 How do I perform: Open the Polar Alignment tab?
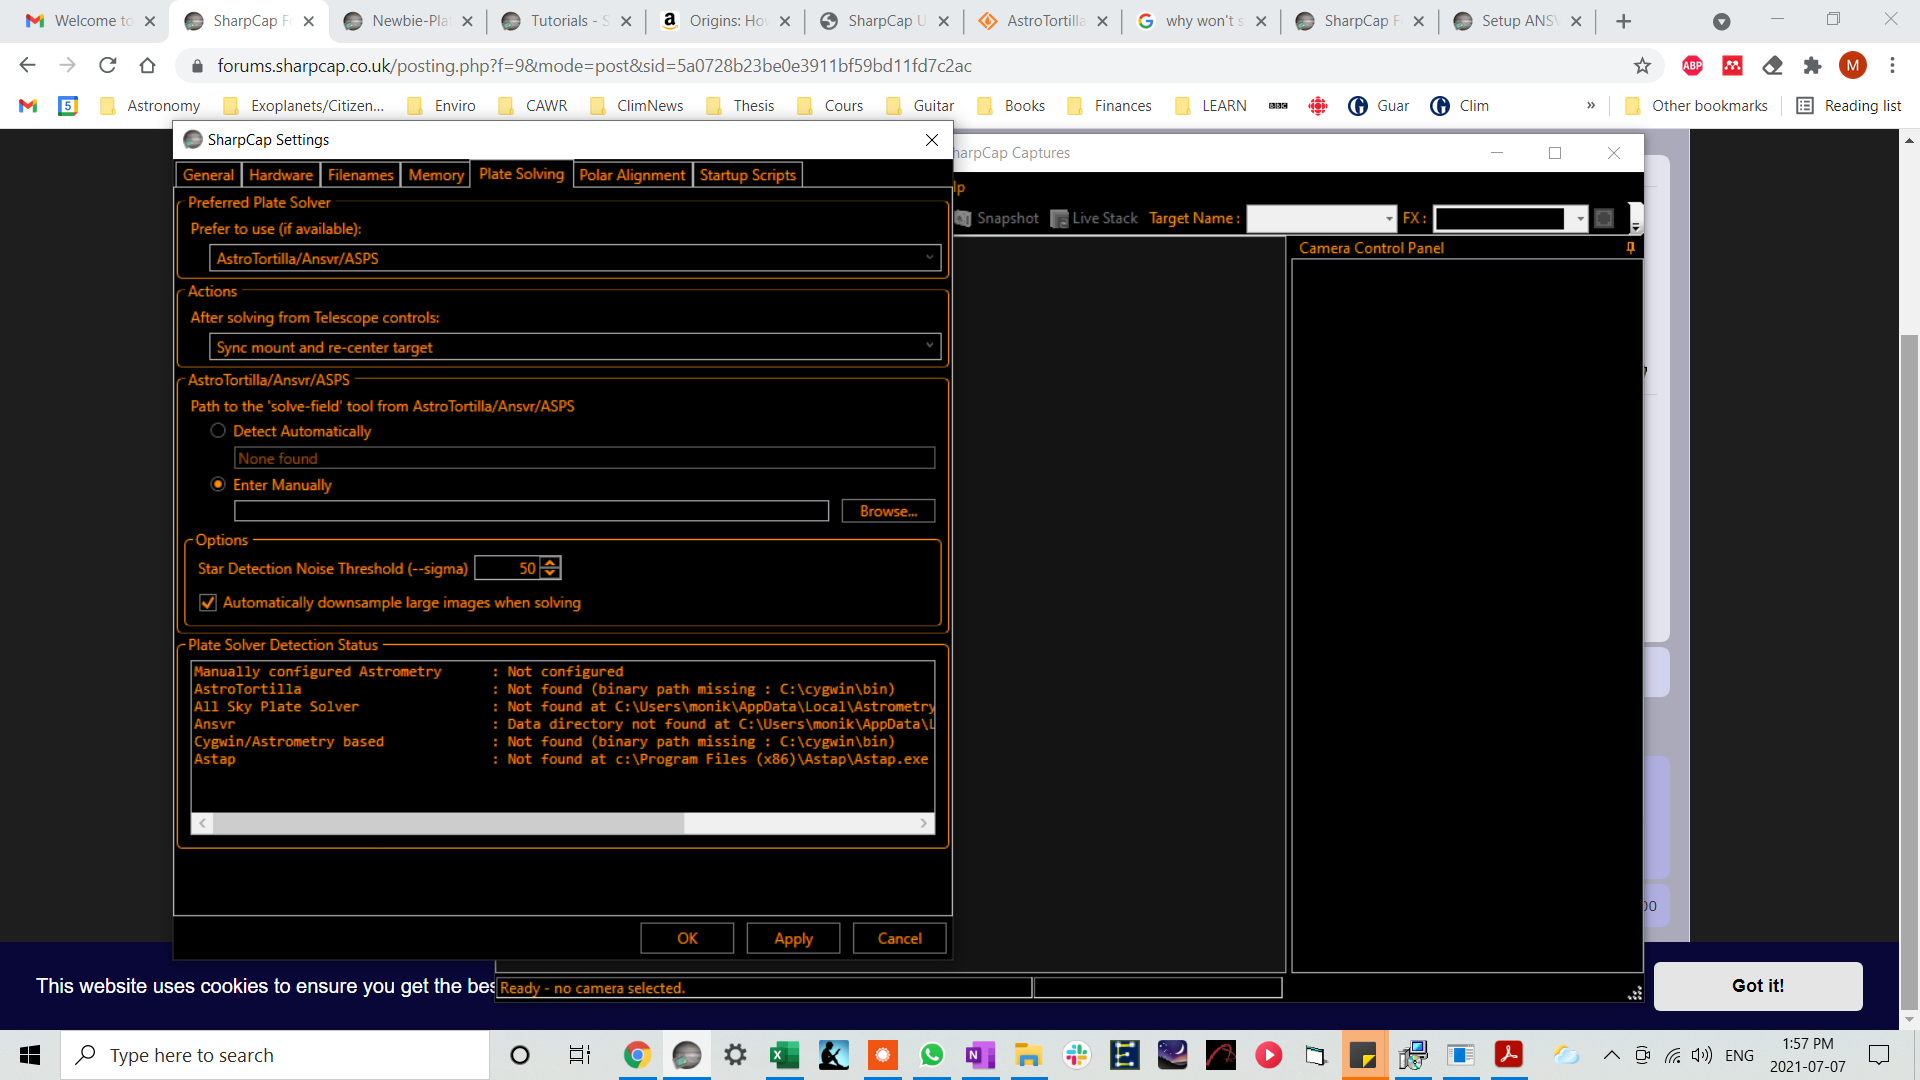632,175
